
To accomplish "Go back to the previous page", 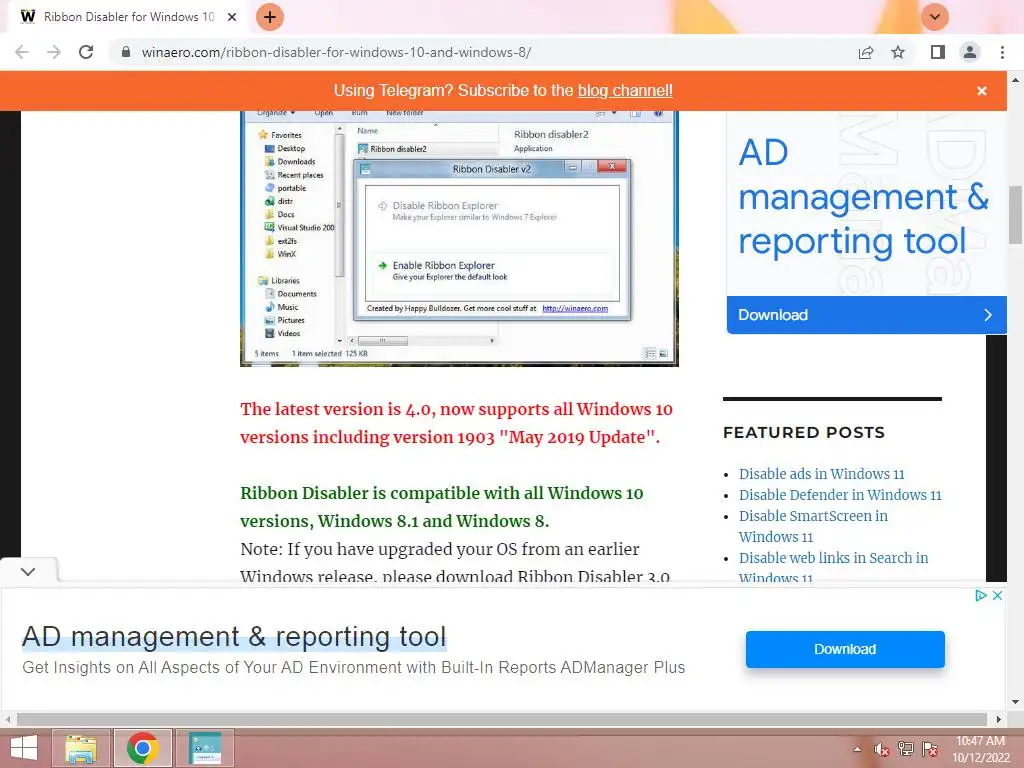I will pyautogui.click(x=22, y=52).
